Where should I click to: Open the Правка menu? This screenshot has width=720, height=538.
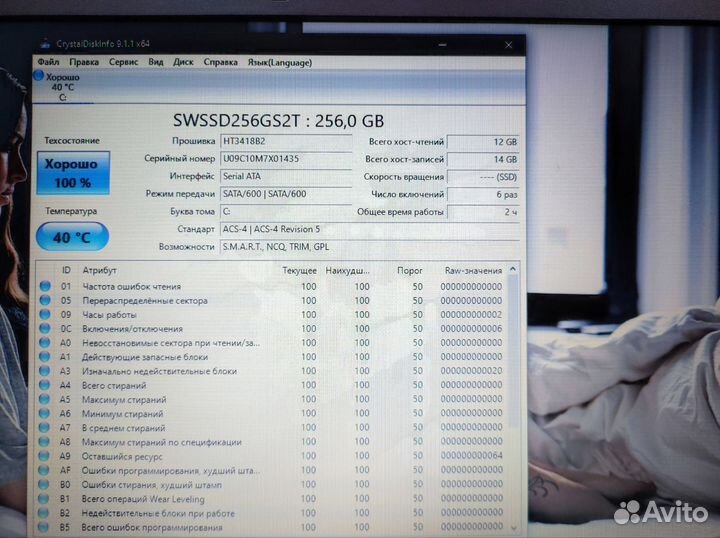click(x=84, y=62)
